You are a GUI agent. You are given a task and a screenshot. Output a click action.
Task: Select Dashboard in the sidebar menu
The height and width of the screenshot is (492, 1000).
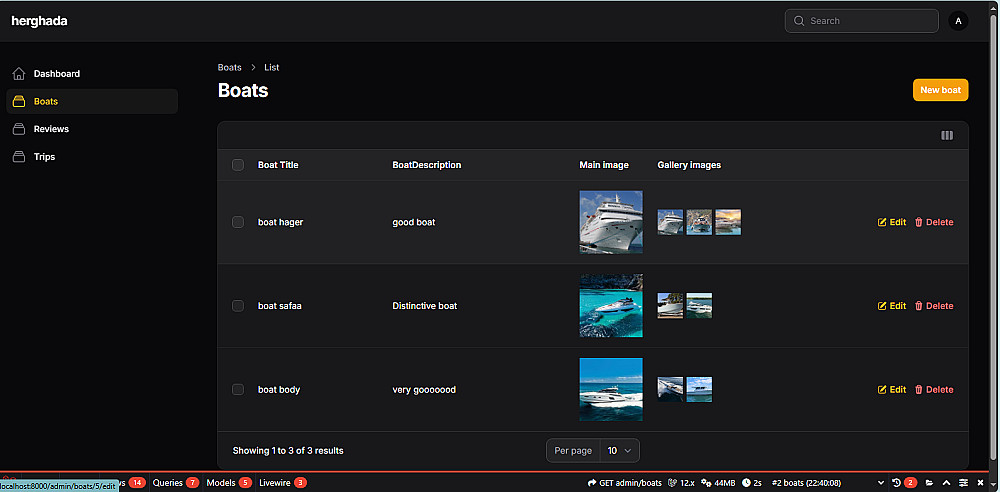92,74
